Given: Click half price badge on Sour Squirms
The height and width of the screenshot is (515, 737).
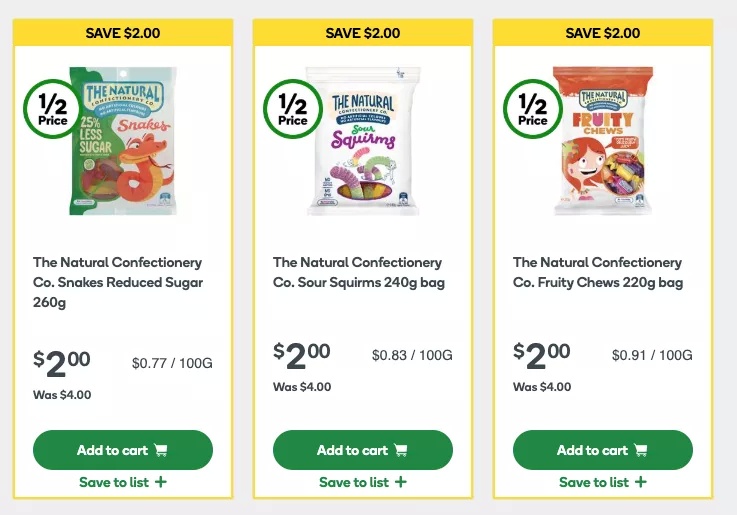Looking at the screenshot, I should [x=293, y=109].
